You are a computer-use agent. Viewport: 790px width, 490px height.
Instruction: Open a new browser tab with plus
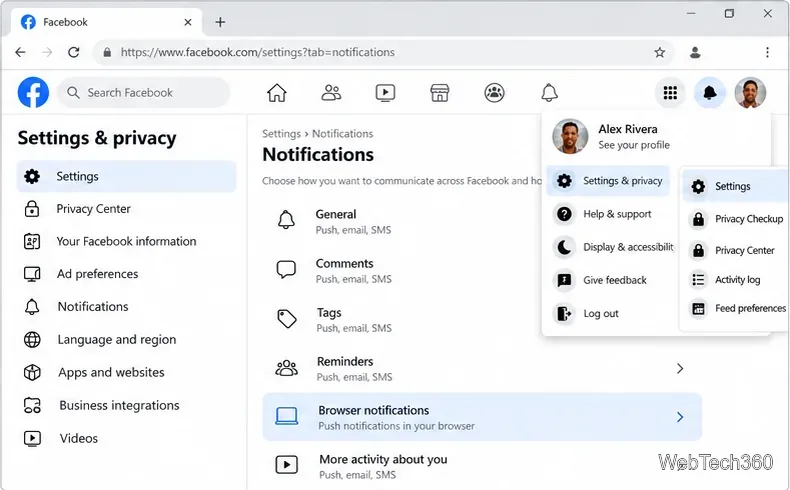(220, 22)
